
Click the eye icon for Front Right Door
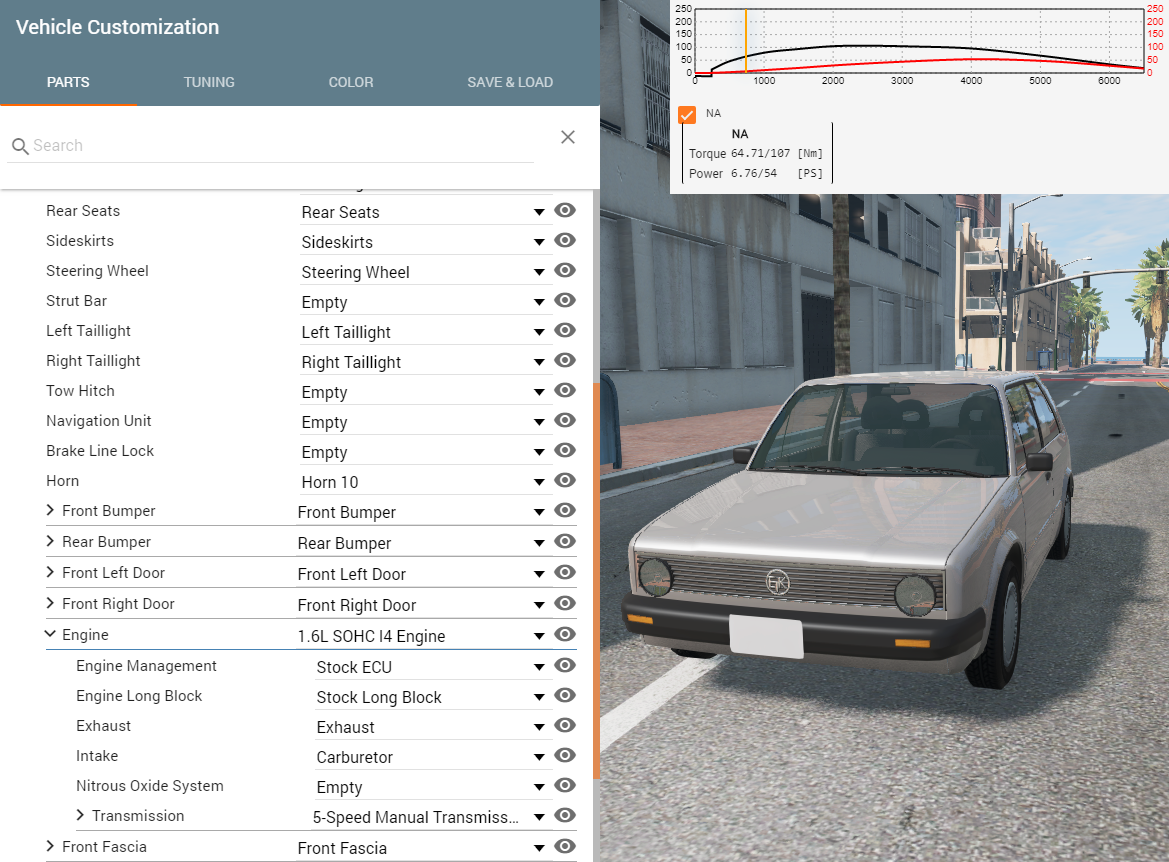point(565,603)
